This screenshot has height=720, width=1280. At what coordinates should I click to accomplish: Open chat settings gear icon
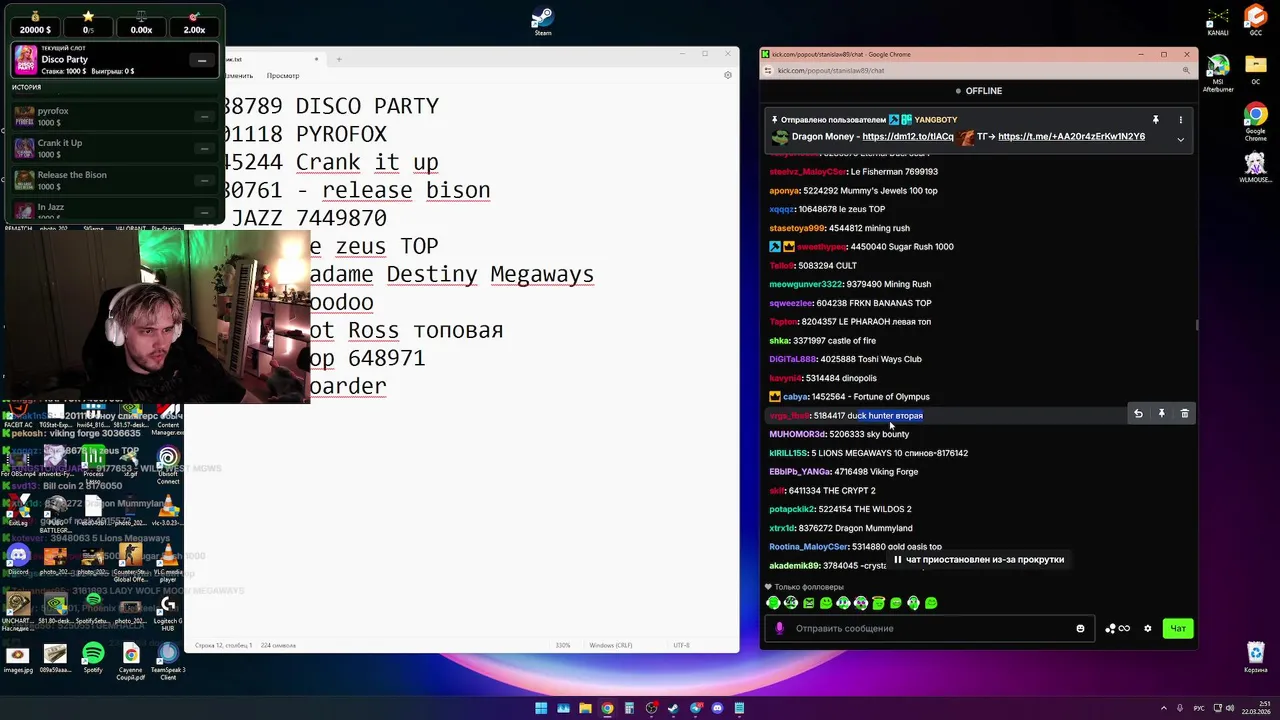click(1148, 629)
